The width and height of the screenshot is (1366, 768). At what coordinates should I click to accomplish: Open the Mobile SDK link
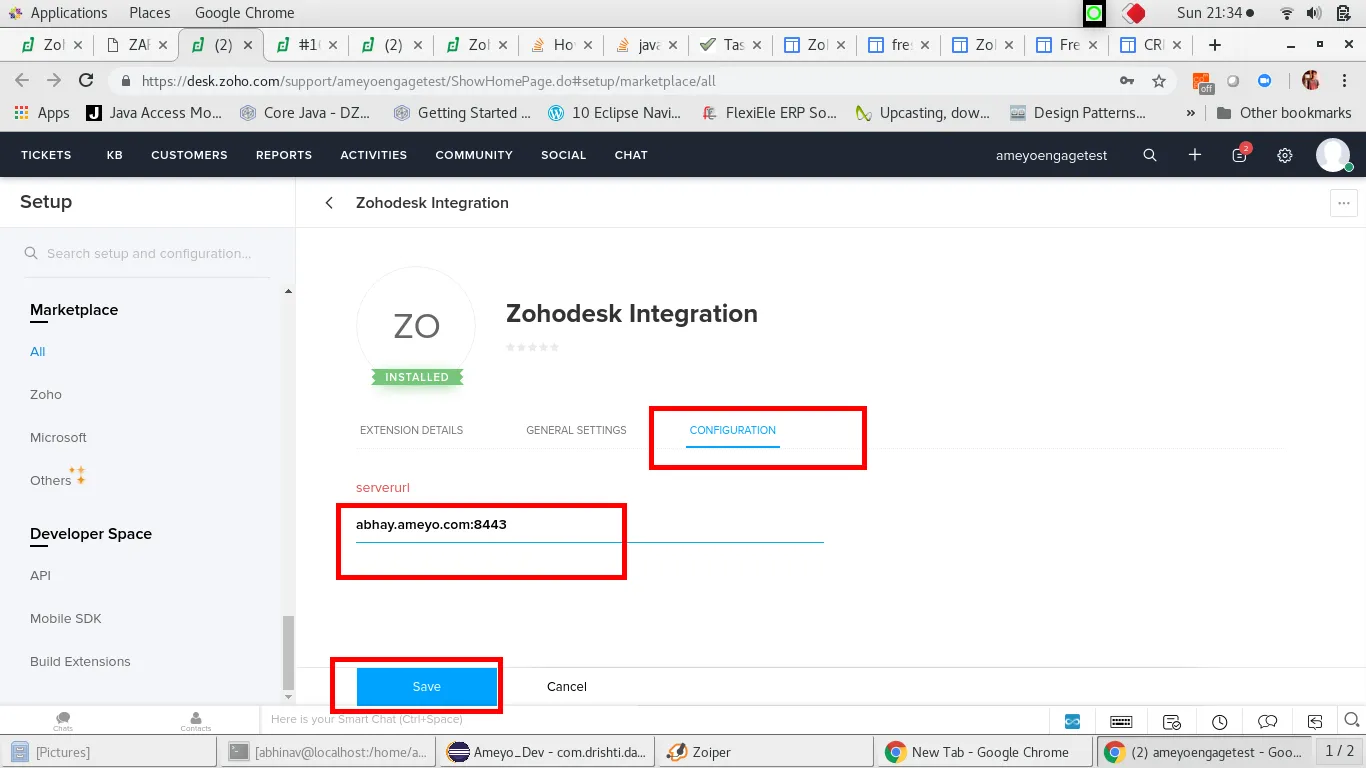pos(66,619)
